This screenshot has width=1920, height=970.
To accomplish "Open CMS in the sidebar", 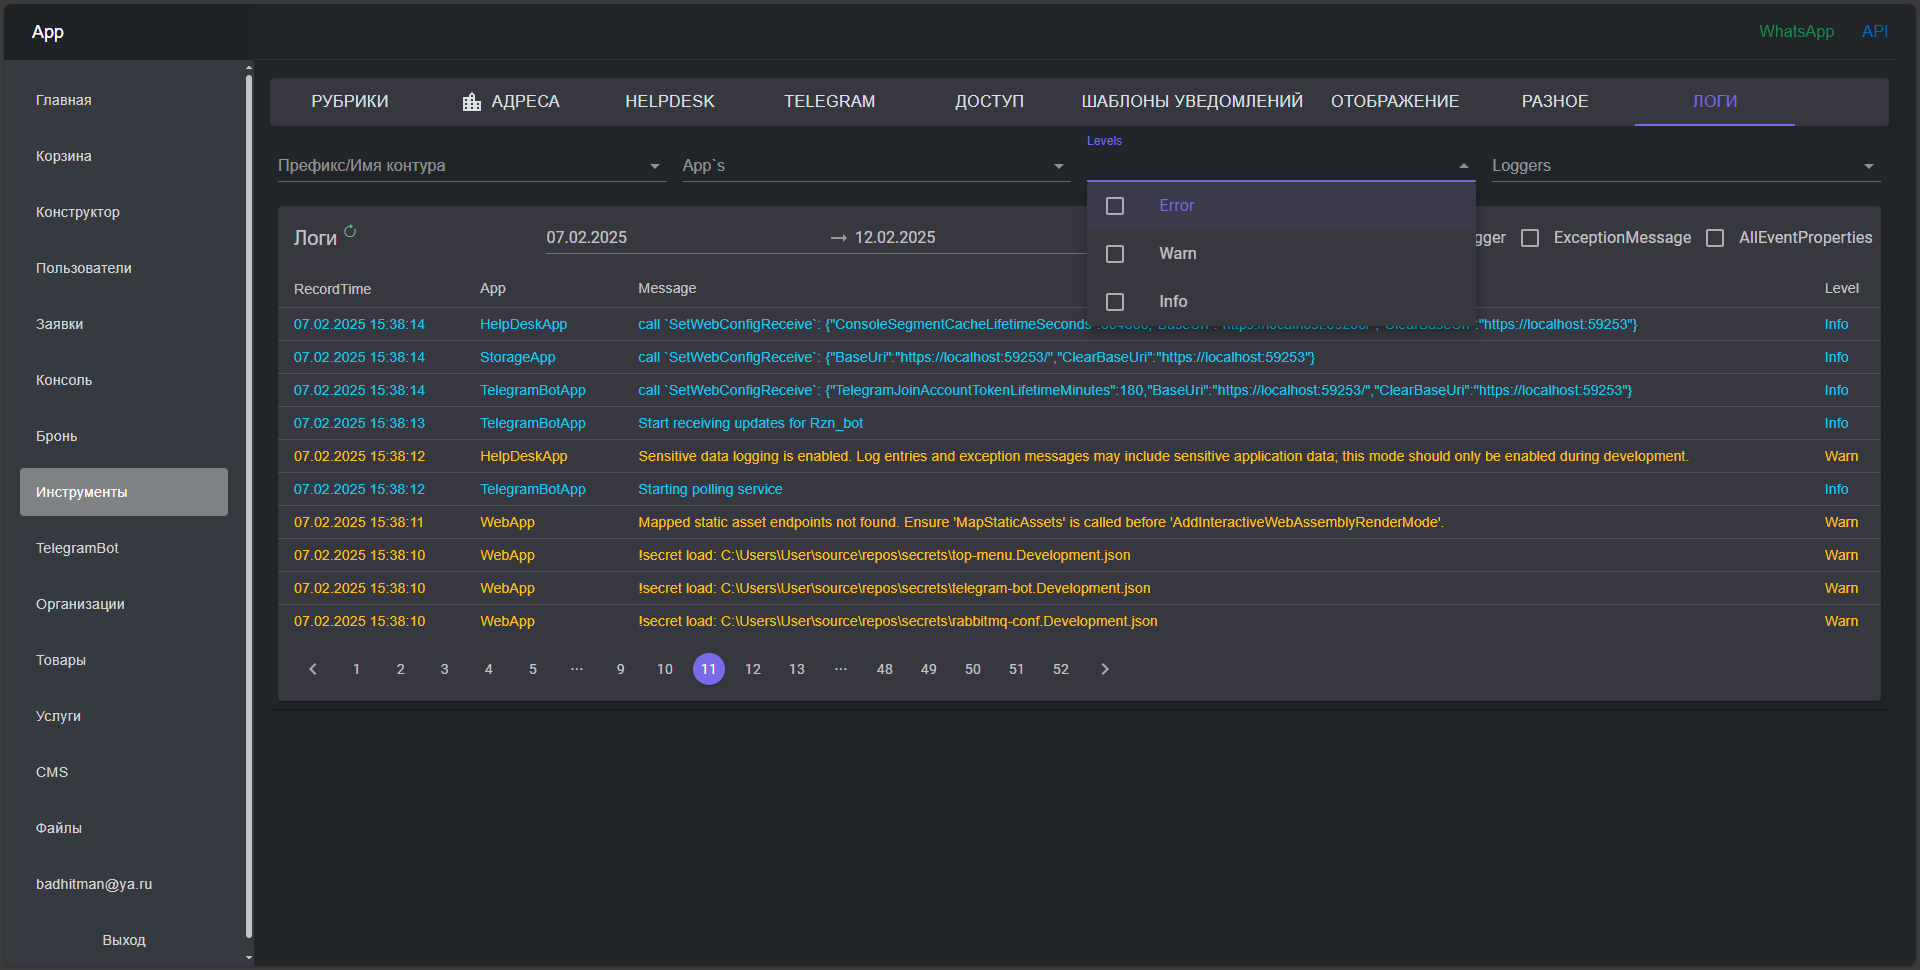I will (124, 772).
